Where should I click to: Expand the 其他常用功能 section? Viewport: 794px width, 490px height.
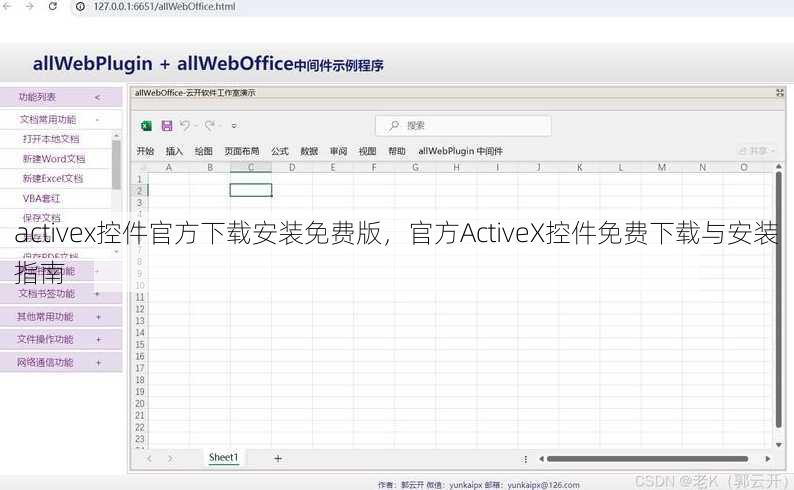click(x=98, y=316)
